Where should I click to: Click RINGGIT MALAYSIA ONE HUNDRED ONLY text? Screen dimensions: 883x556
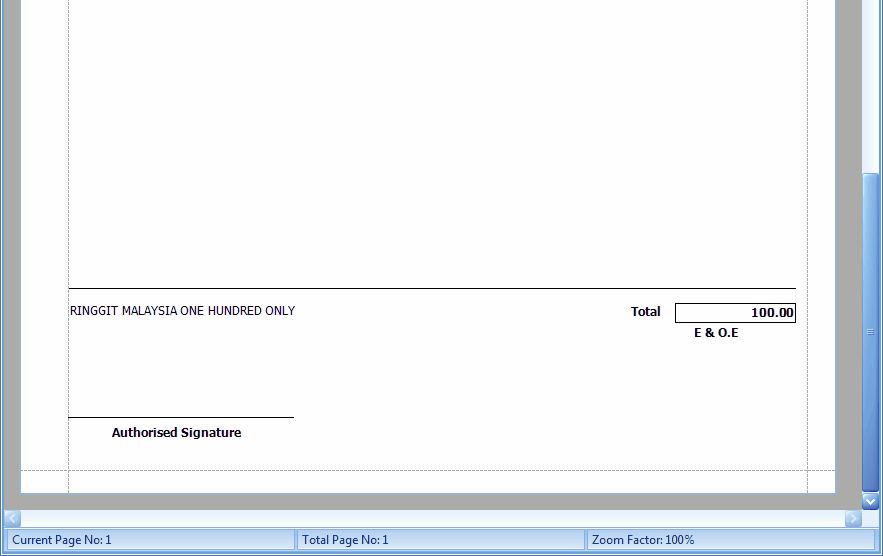pos(182,311)
